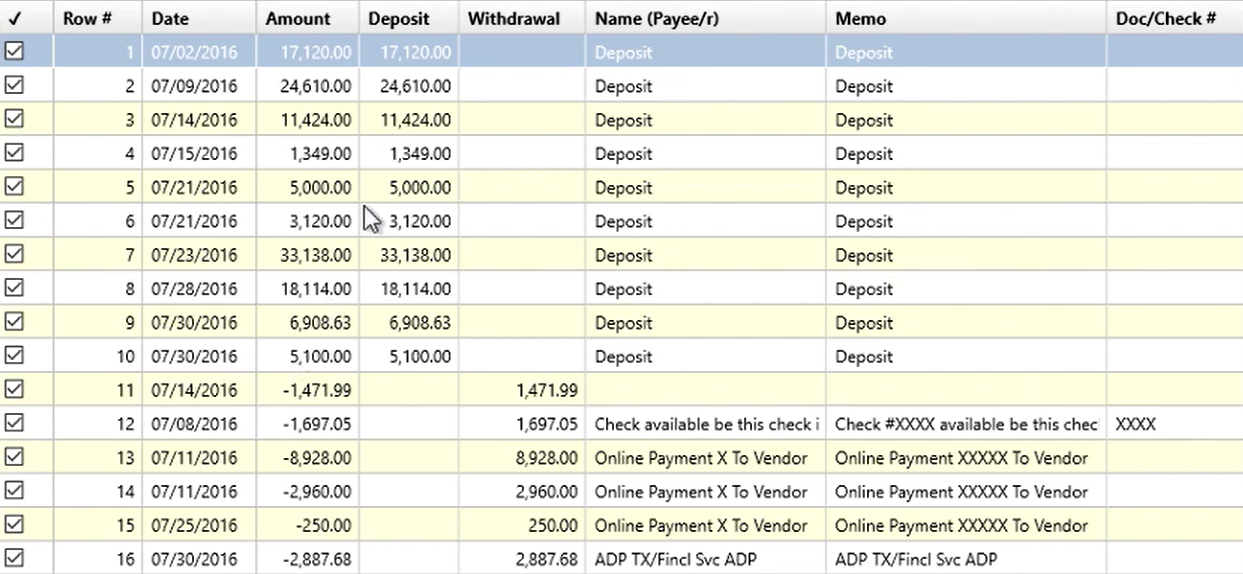
Task: Select the withdrawal cell 1,697.05
Action: click(522, 424)
